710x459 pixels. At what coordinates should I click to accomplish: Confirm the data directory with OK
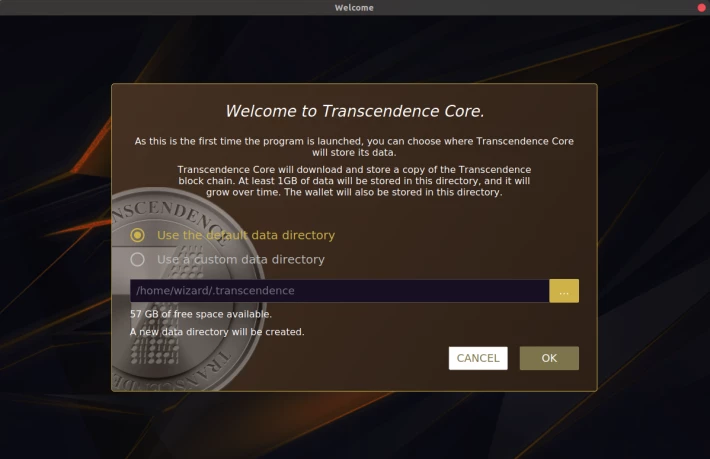549,358
